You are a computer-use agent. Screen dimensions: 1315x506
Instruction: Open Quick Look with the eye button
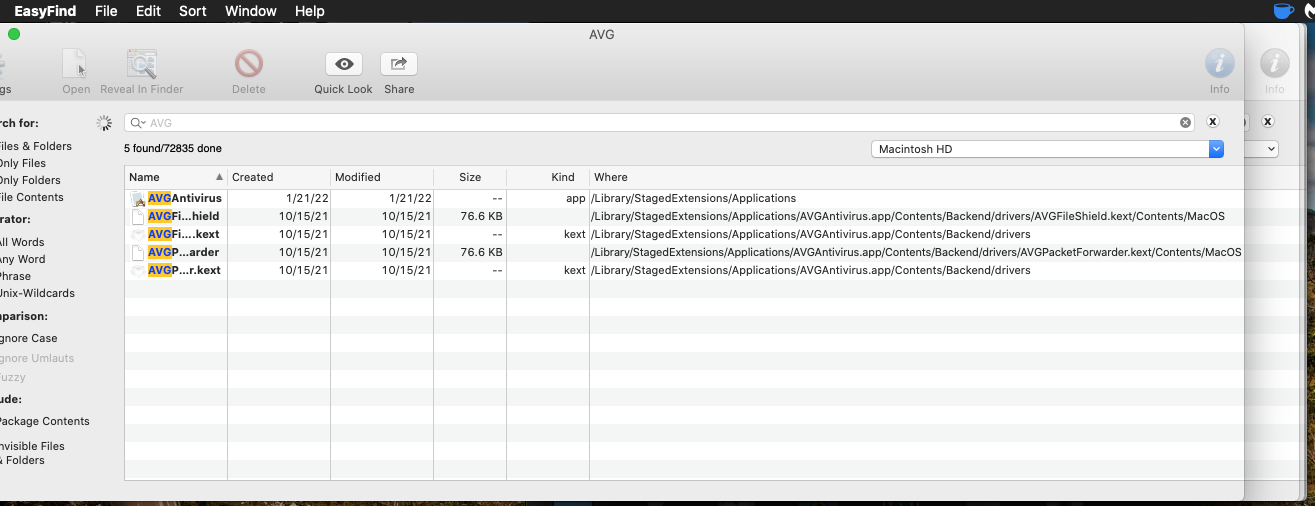[344, 64]
